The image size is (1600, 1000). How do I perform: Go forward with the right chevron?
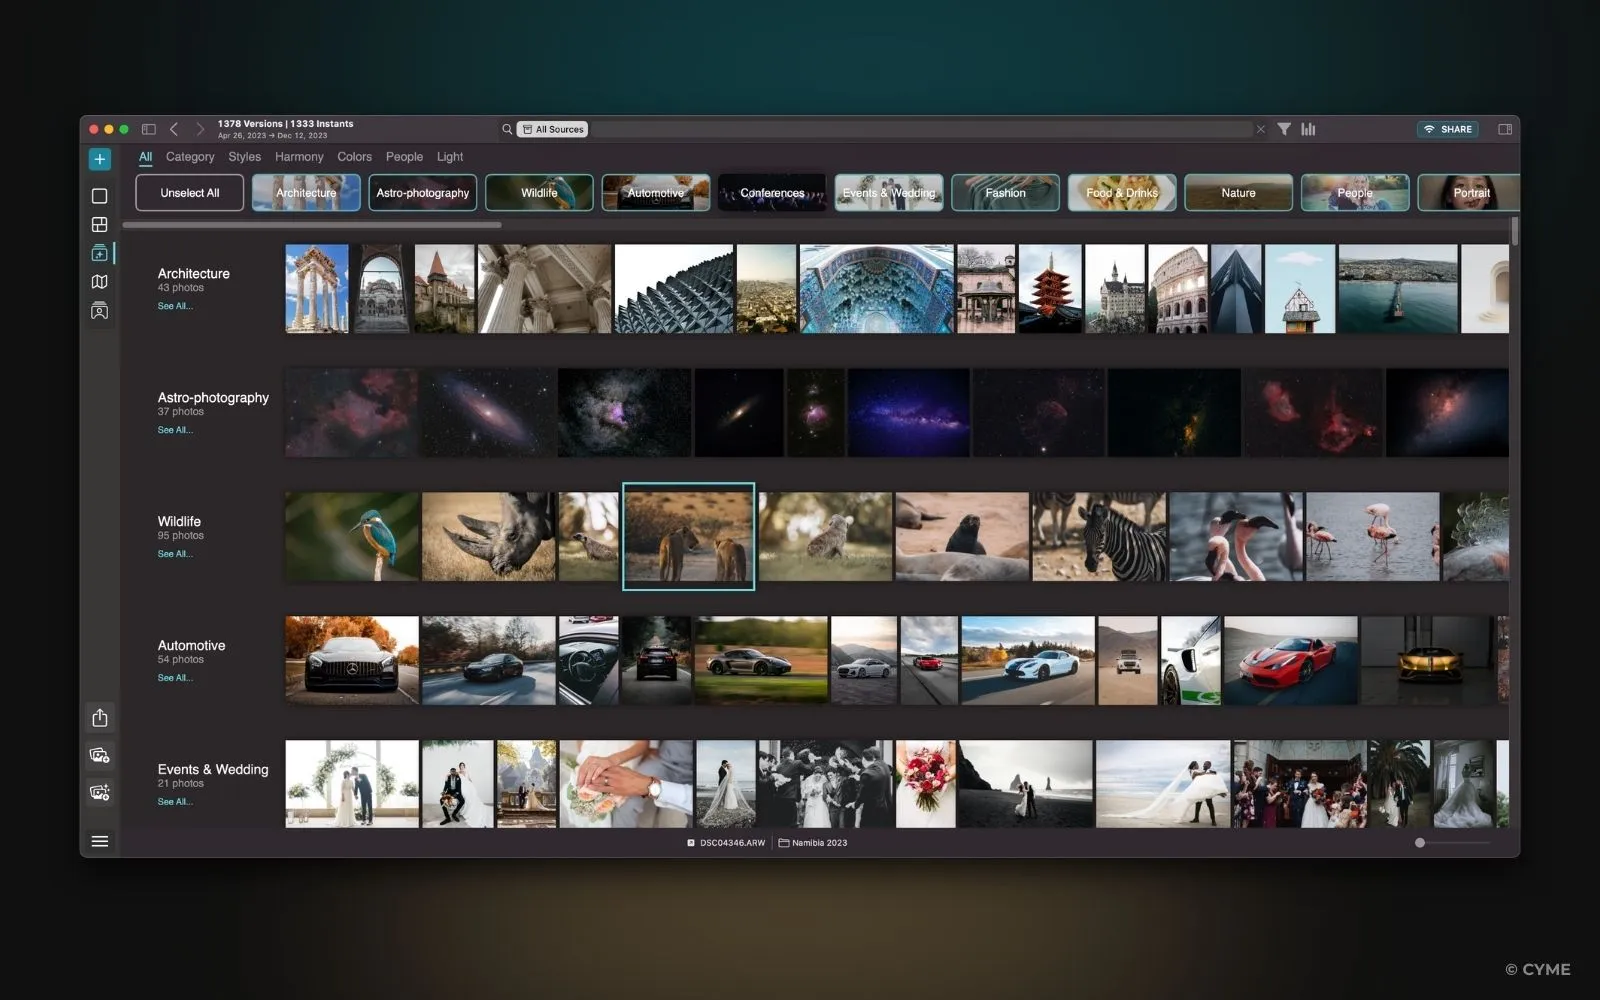[x=200, y=129]
